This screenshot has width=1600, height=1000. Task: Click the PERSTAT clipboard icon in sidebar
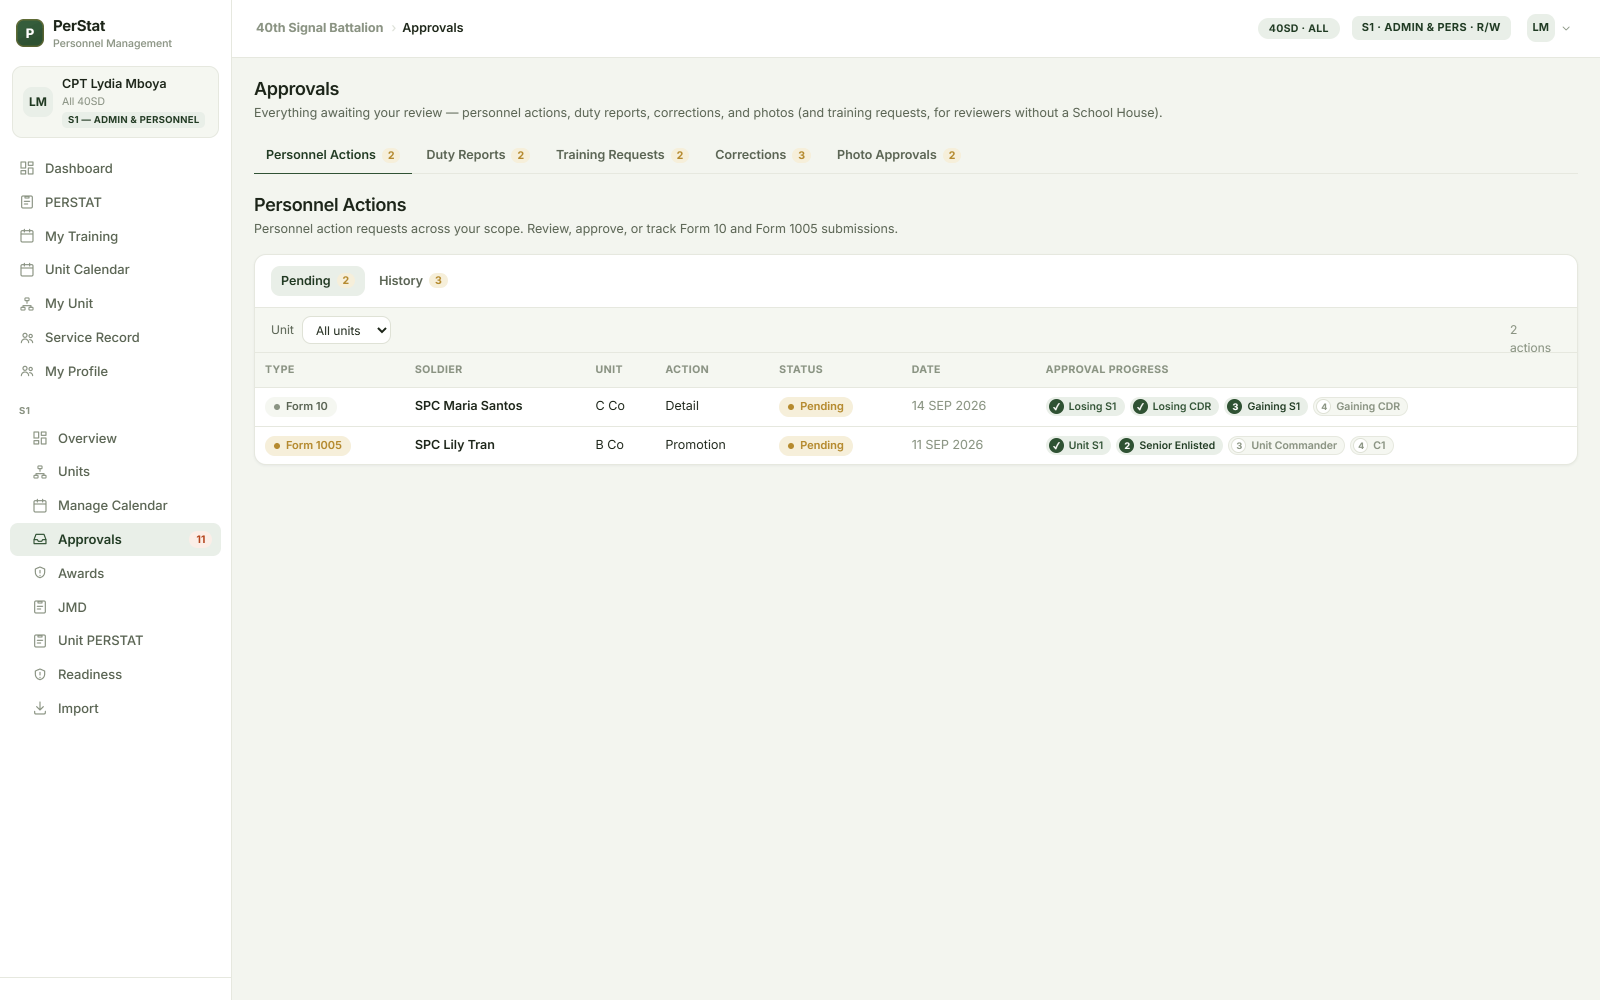27,202
